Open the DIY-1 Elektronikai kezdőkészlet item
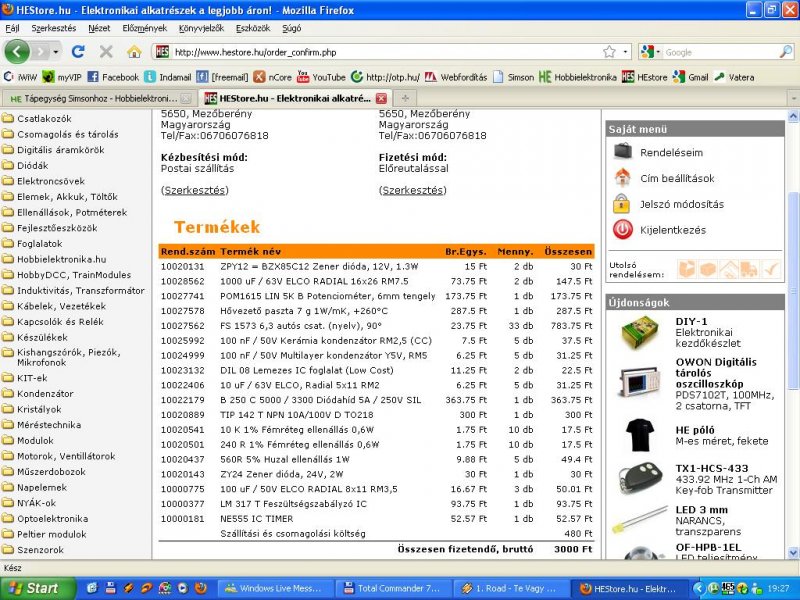The image size is (800, 600). point(708,332)
